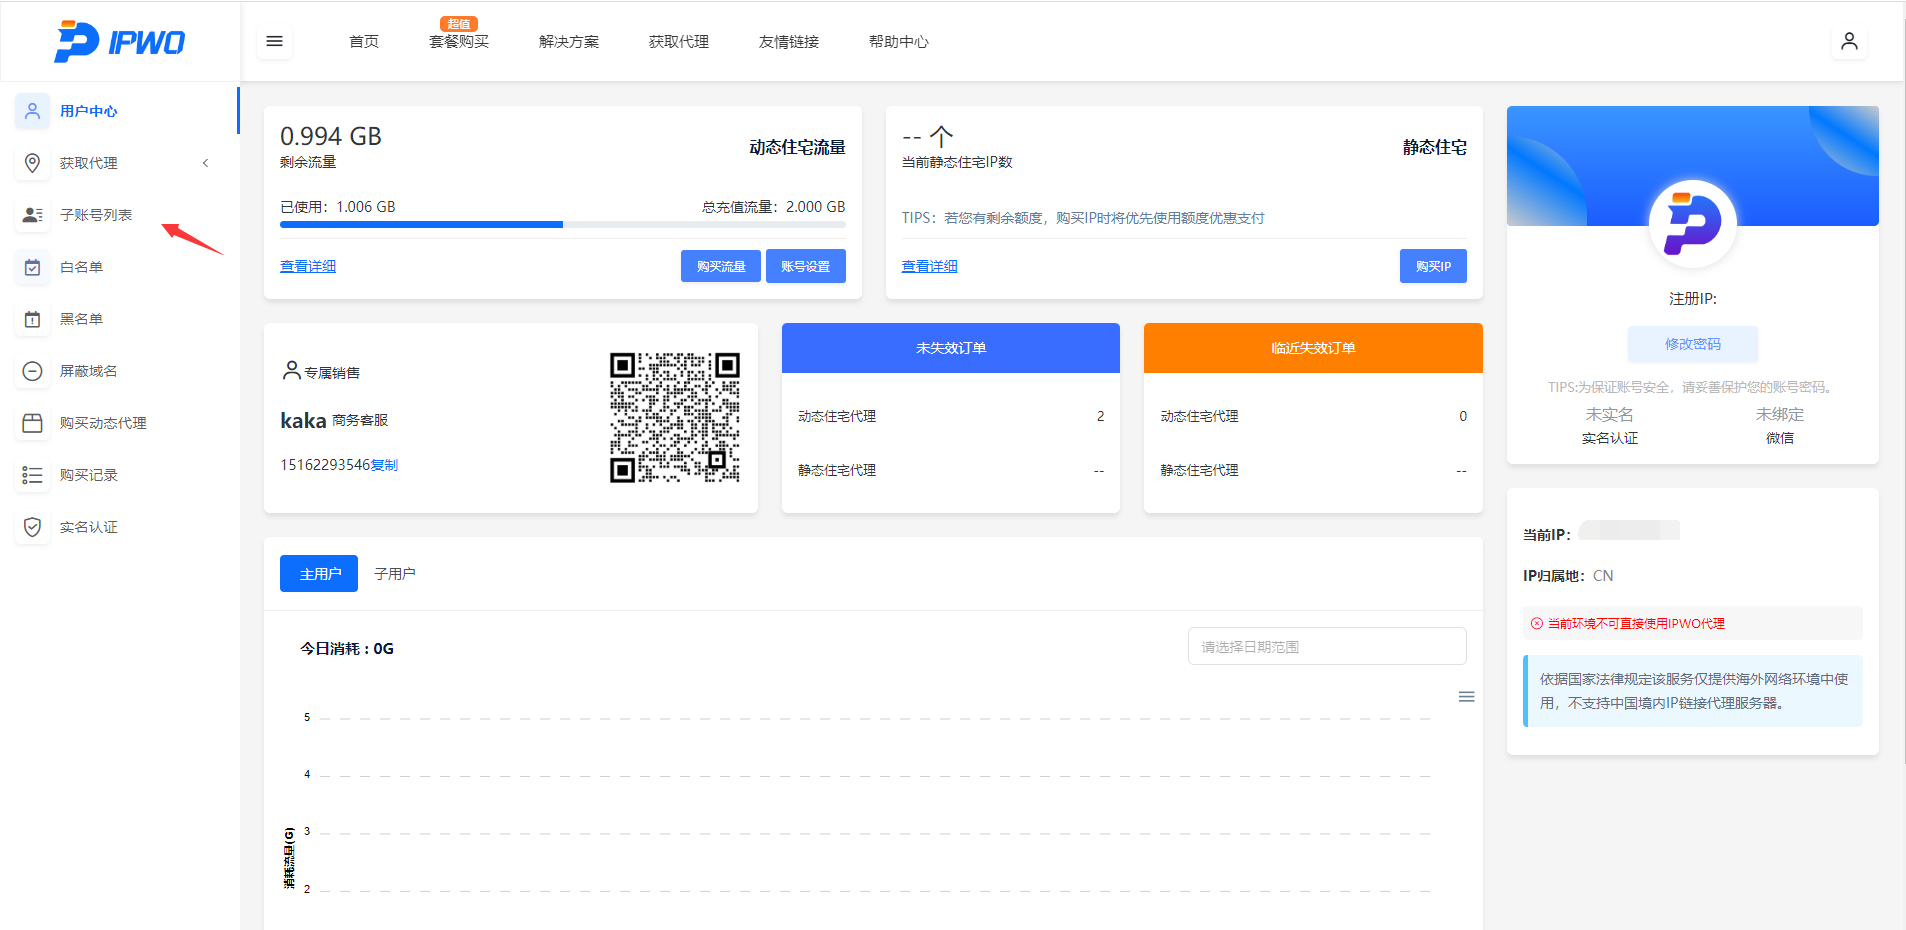Click the hamburger menu icon in header
The width and height of the screenshot is (1906, 930).
274,42
